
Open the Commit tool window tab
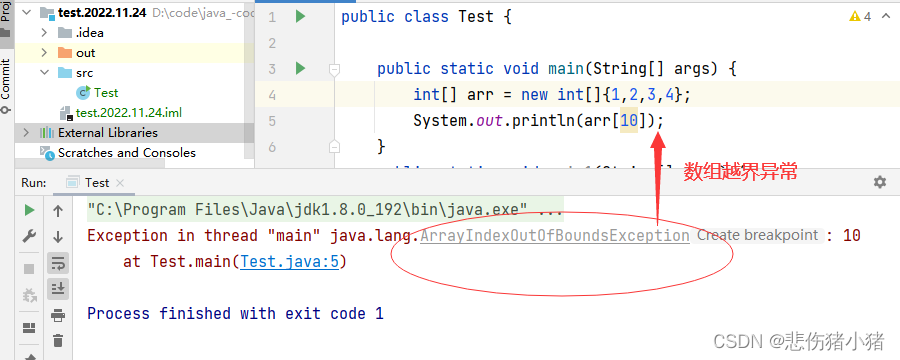[x=6, y=86]
